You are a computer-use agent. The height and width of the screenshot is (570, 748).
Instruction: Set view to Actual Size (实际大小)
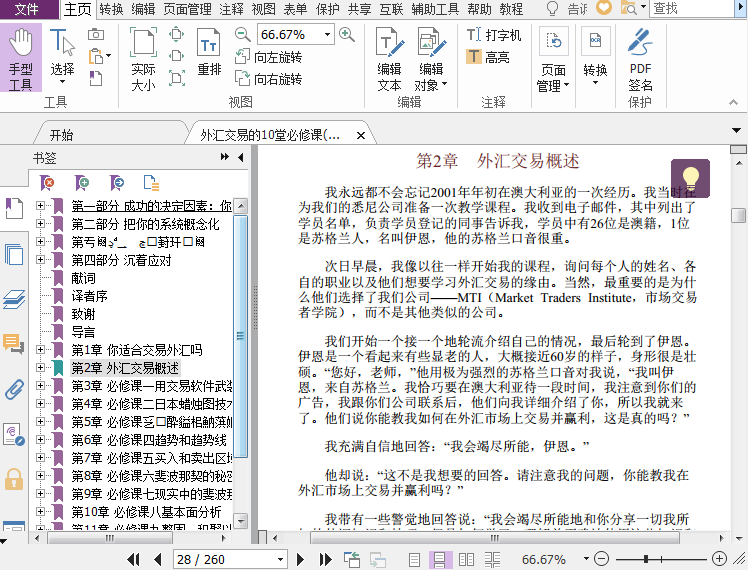point(143,58)
